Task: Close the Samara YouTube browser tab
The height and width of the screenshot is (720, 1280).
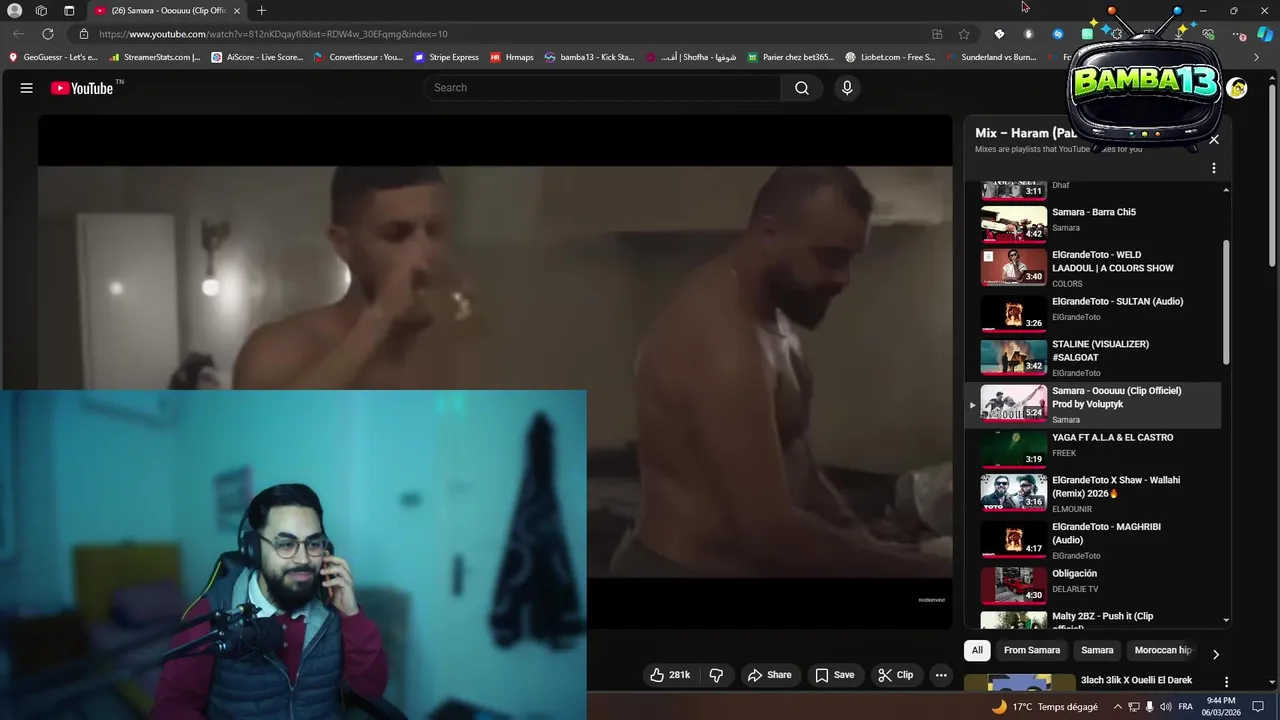Action: click(237, 11)
